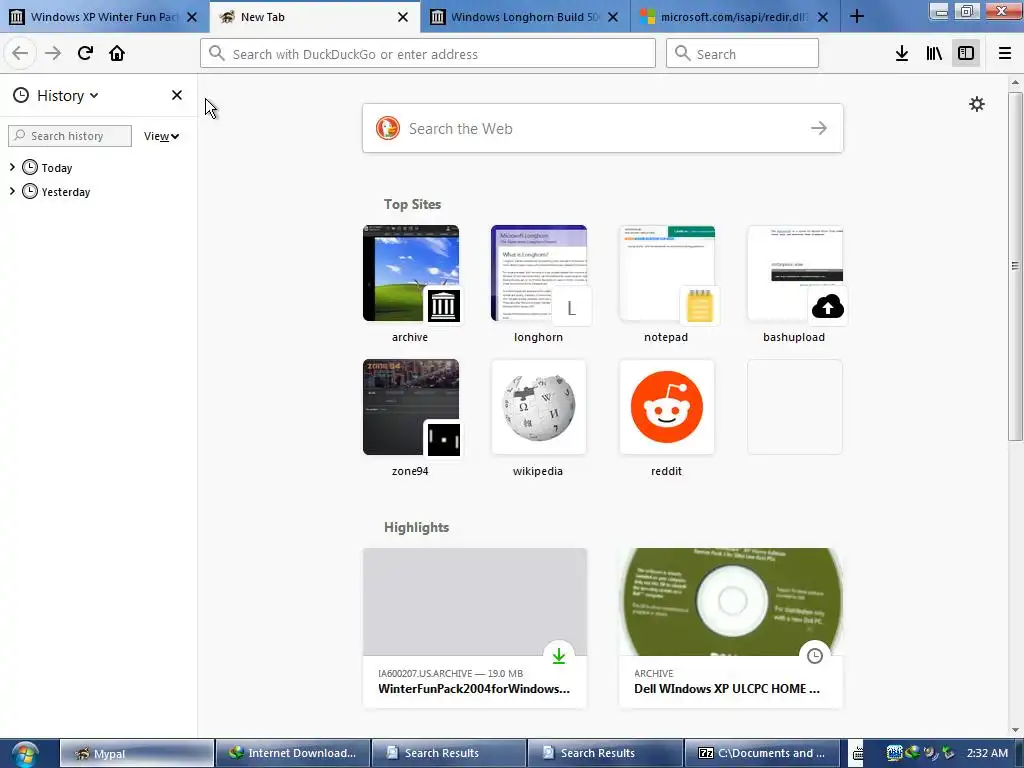This screenshot has height=768, width=1024.
Task: Click the clock history badge on Dell card
Action: point(814,656)
